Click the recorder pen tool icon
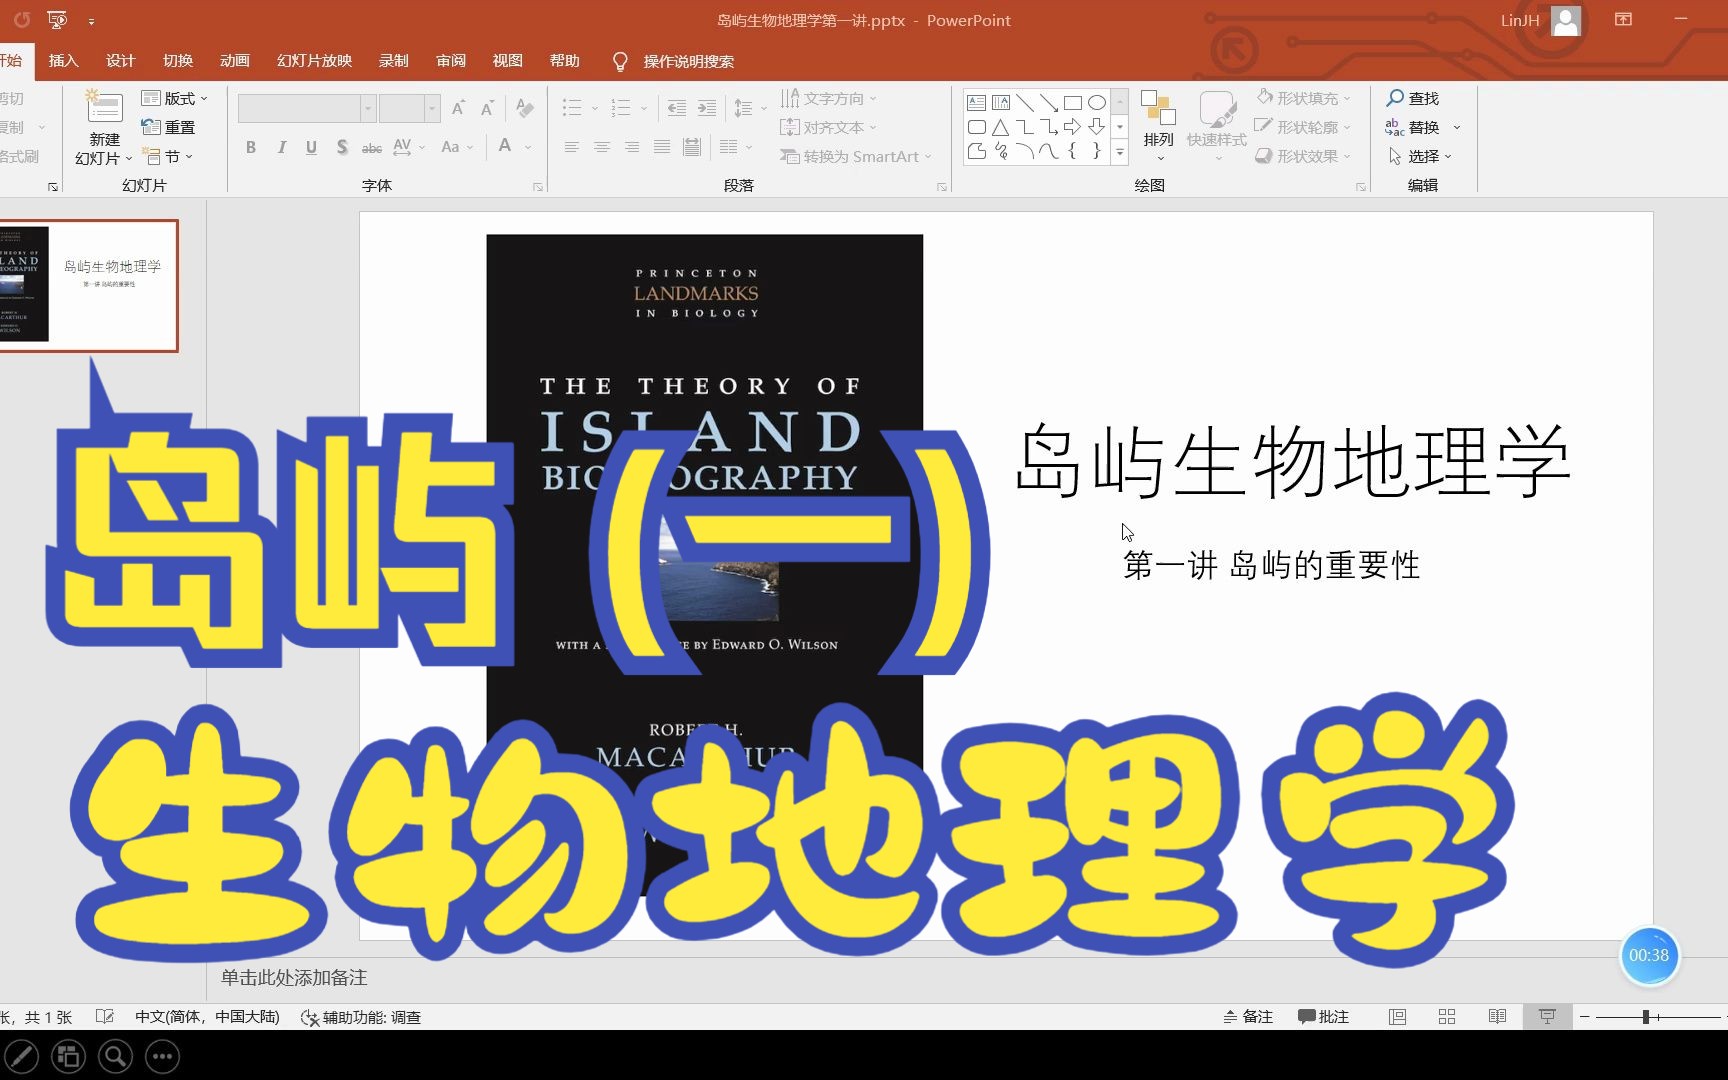 pos(21,1056)
